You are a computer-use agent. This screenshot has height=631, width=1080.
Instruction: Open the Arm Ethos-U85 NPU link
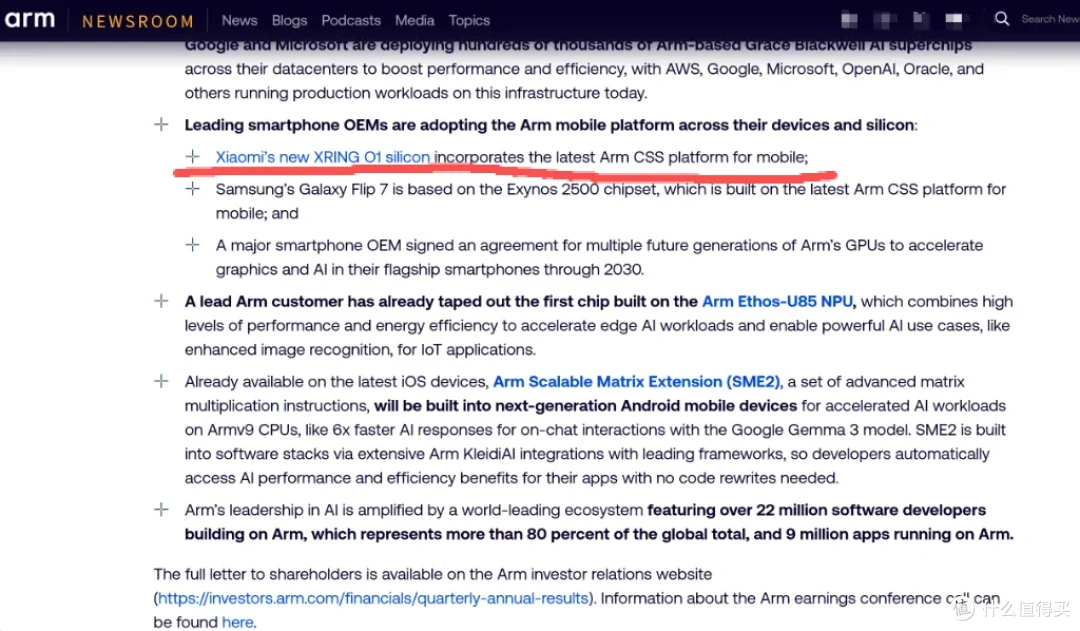pyautogui.click(x=777, y=302)
